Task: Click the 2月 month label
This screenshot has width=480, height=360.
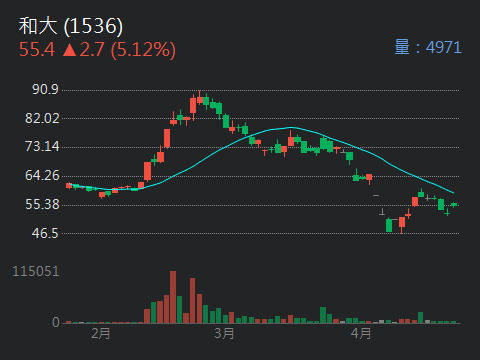Action: [x=101, y=333]
